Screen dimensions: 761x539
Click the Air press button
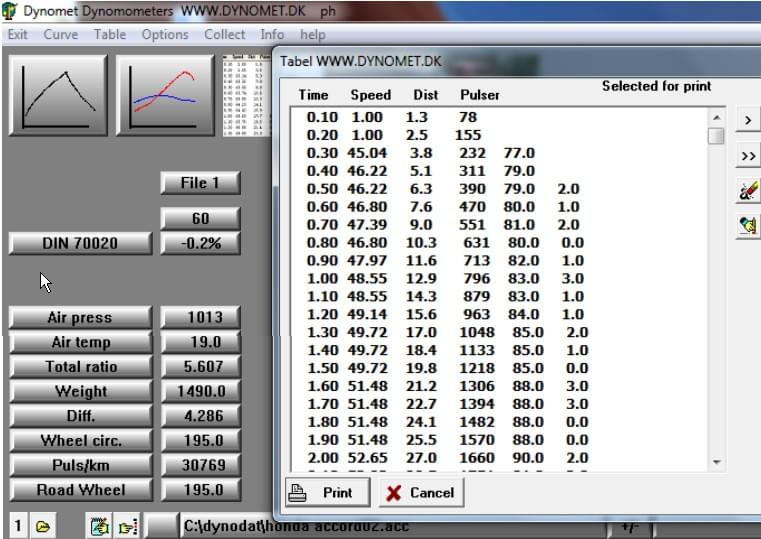(80, 317)
